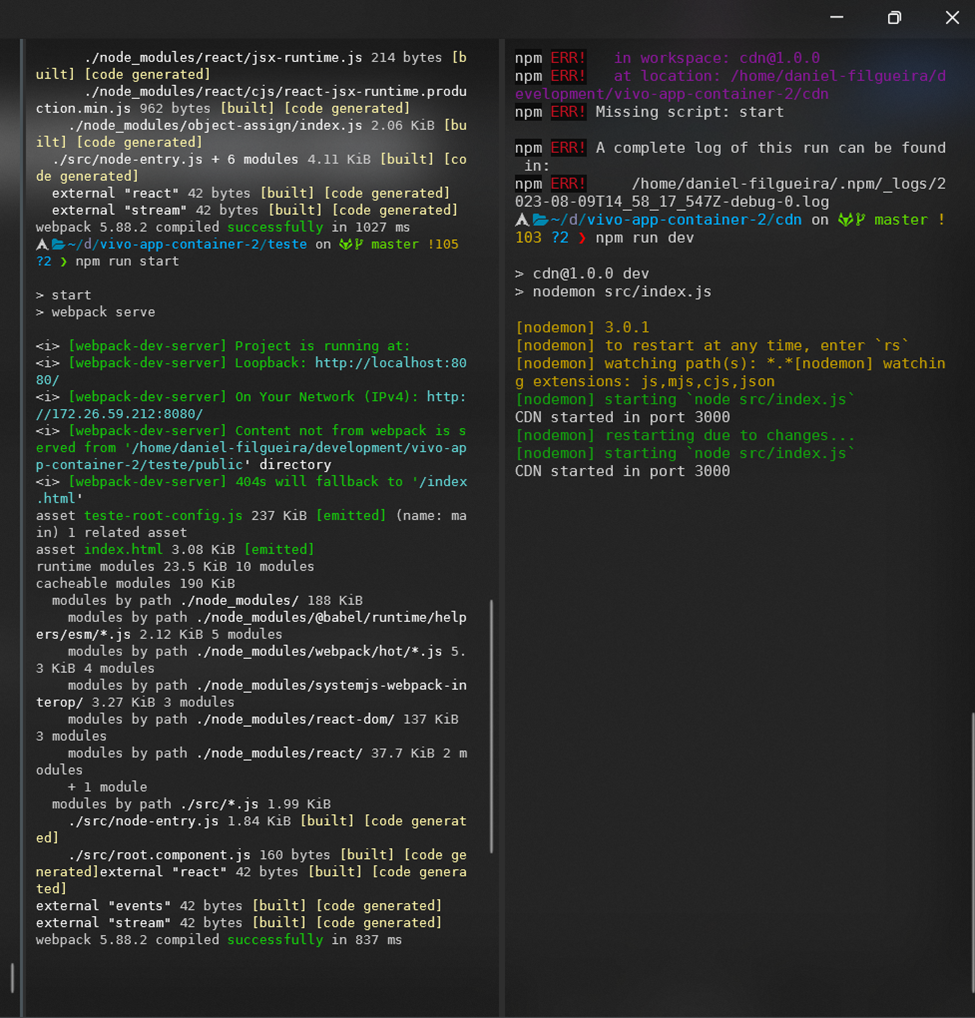The height and width of the screenshot is (1018, 975).
Task: Click the red chevron before npm run dev
Action: pyautogui.click(x=581, y=238)
